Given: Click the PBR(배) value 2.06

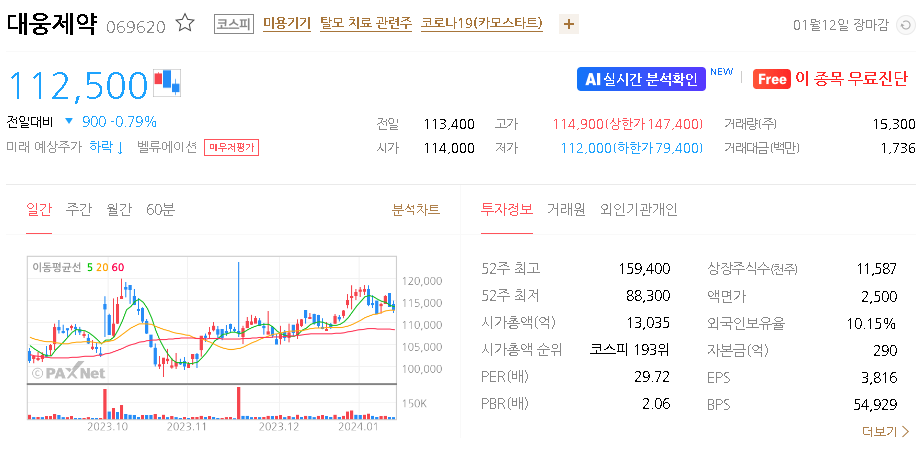Looking at the screenshot, I should (x=656, y=404).
